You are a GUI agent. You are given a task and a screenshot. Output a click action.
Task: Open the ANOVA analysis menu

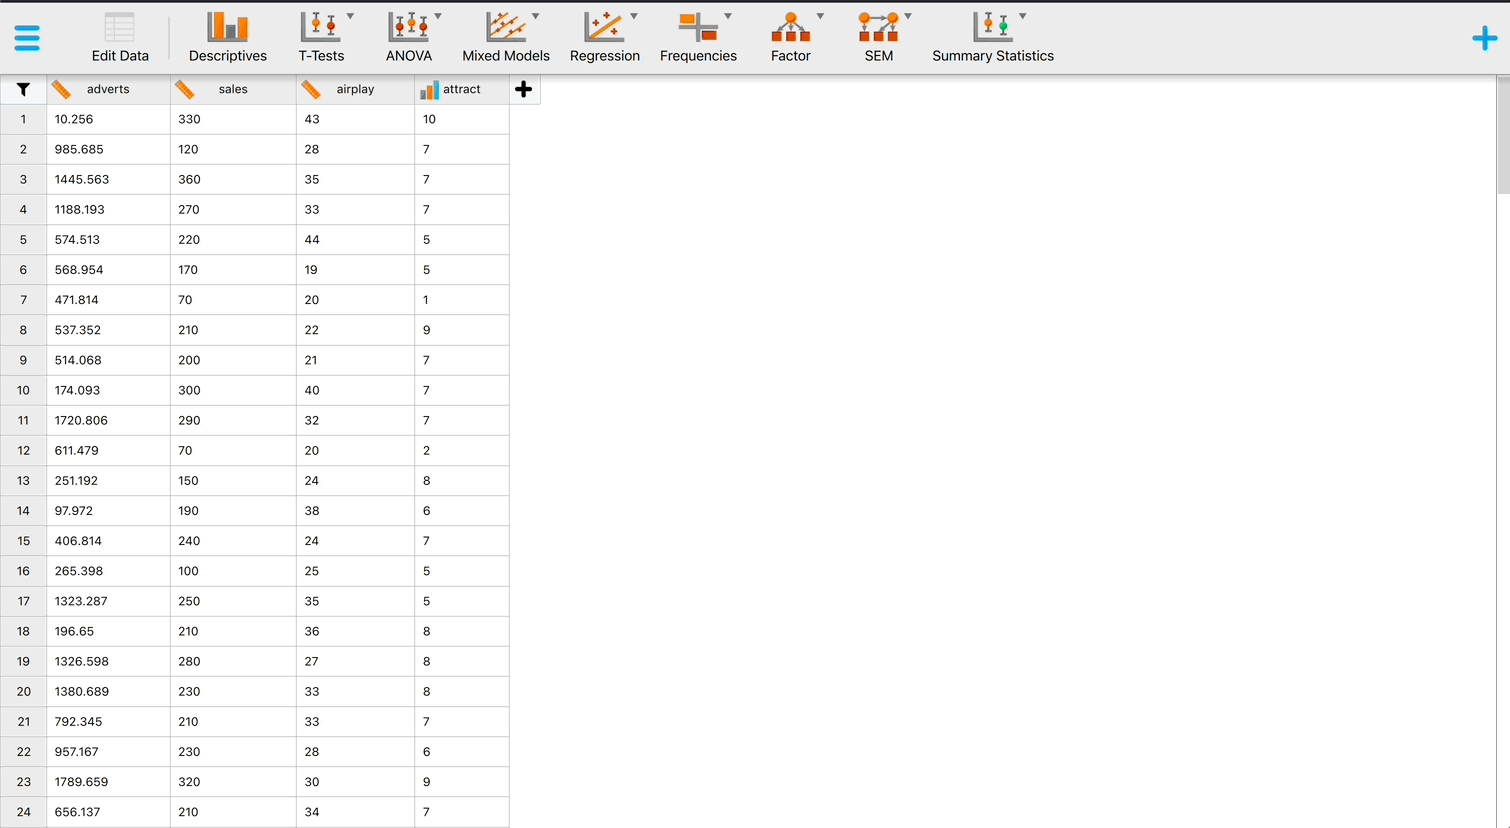click(x=409, y=38)
